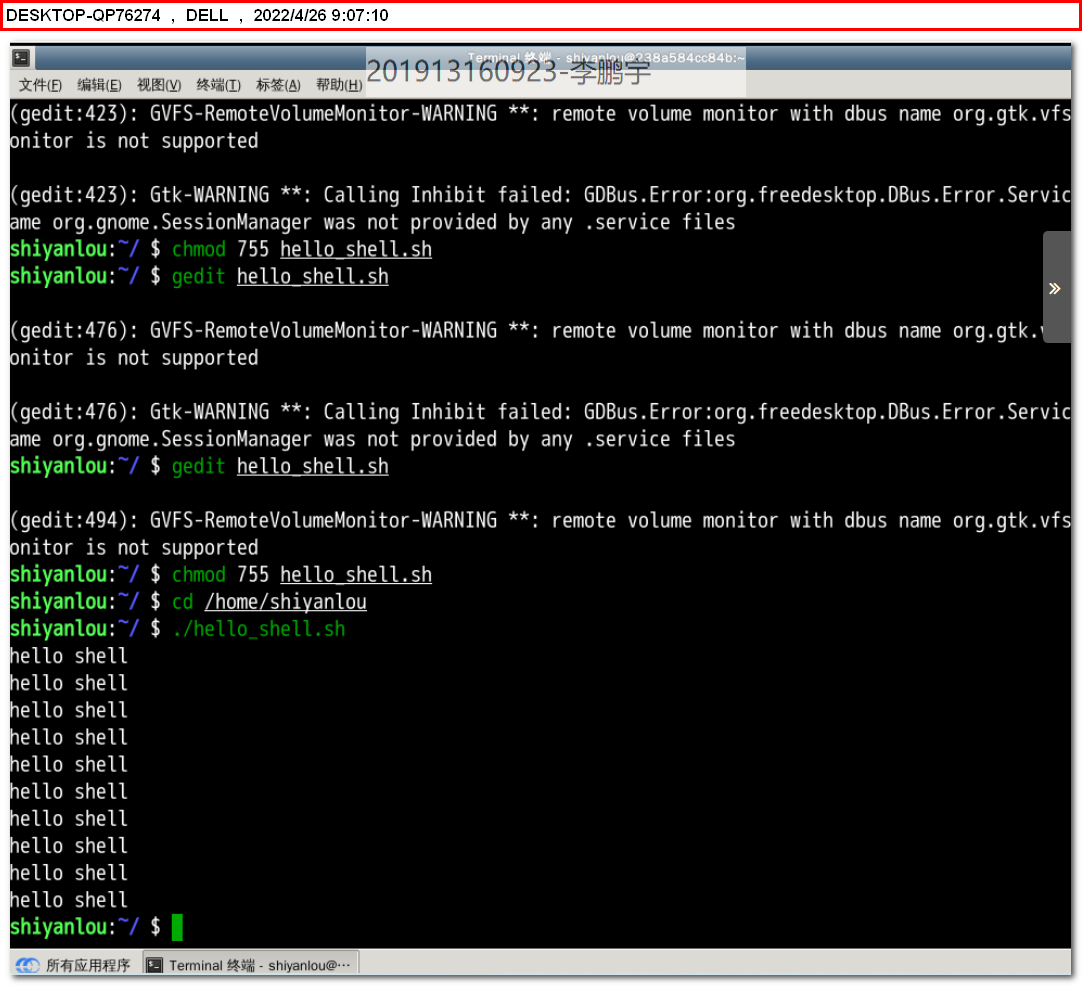
Task: Expand the side panel with the » arrow
Action: click(1055, 288)
